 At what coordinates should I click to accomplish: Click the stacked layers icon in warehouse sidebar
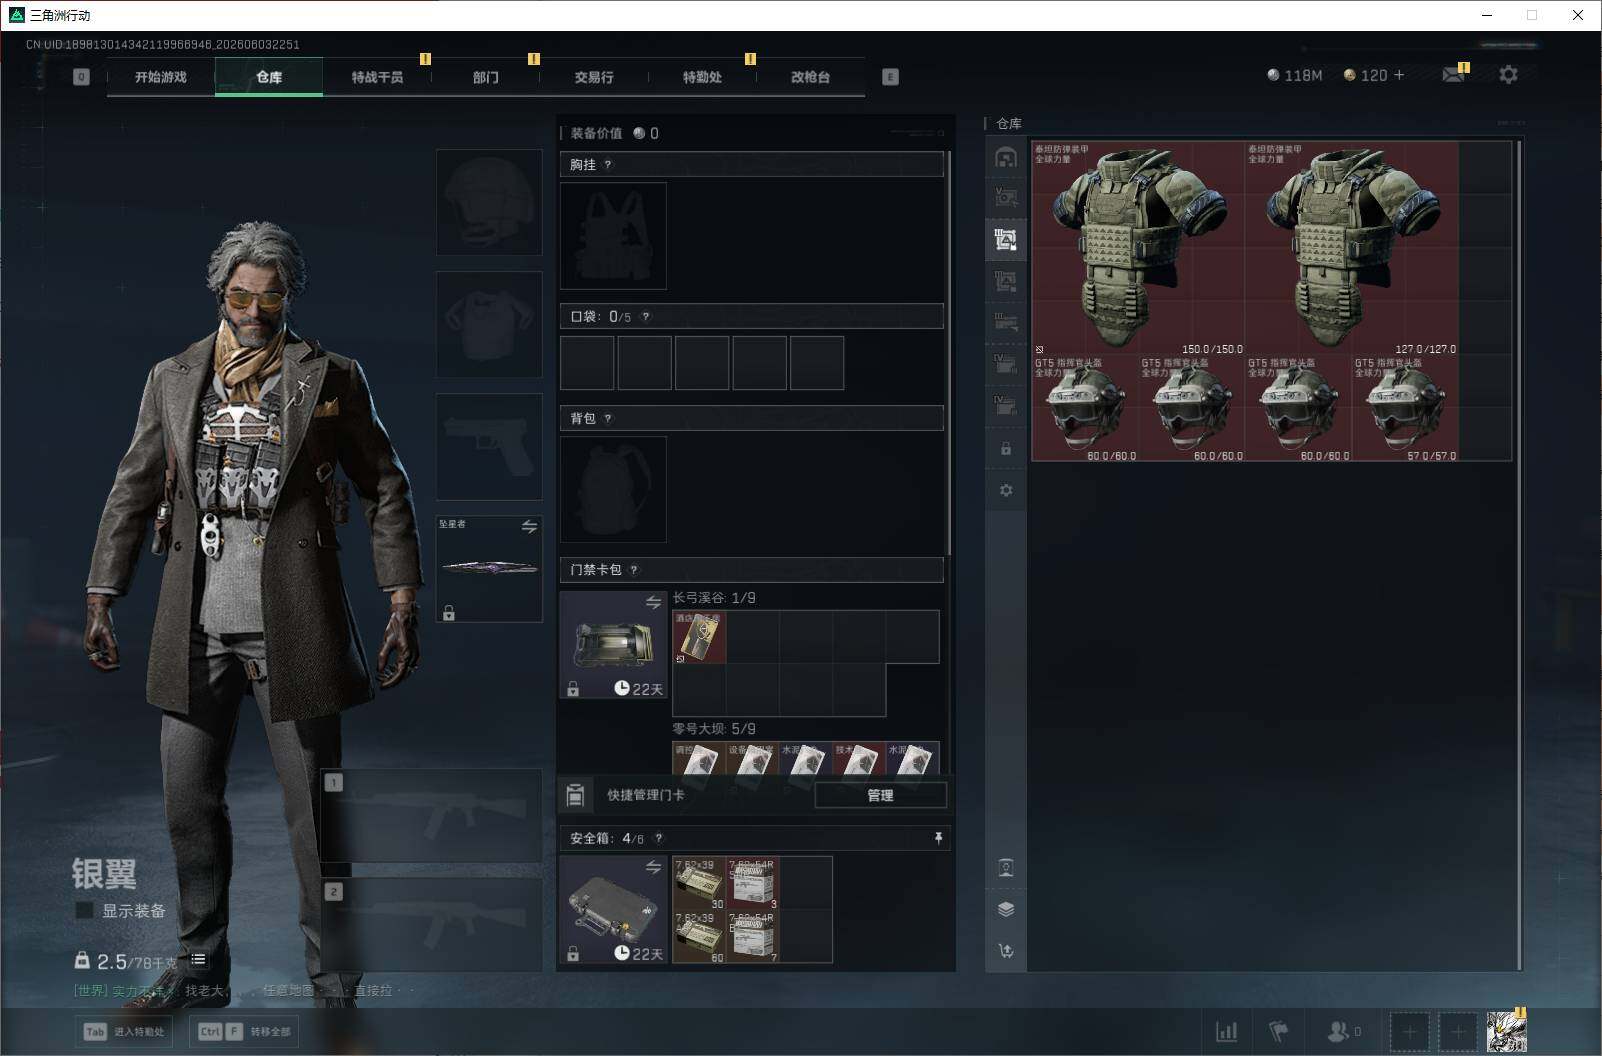coord(1006,909)
